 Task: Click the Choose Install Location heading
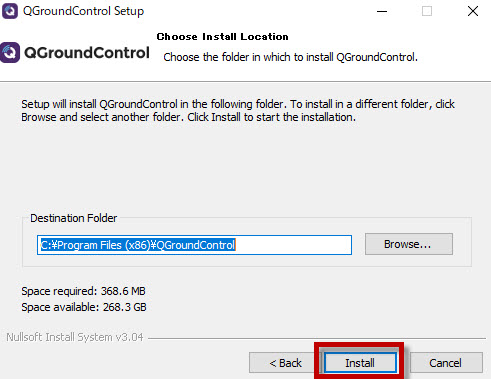tap(222, 36)
